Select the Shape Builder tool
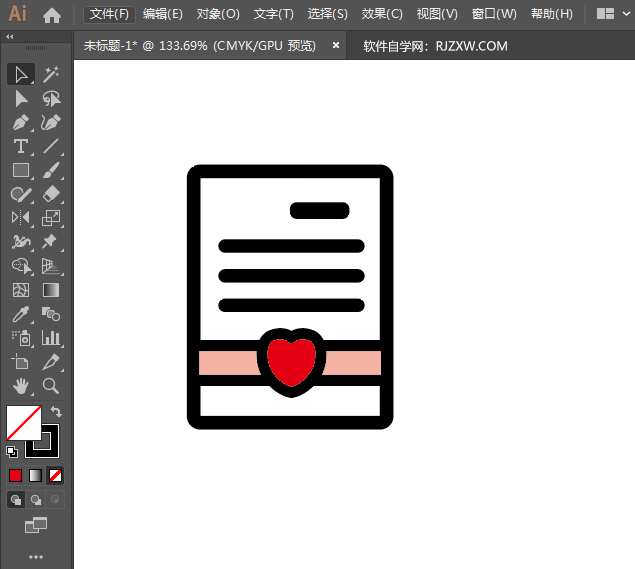 (21, 266)
